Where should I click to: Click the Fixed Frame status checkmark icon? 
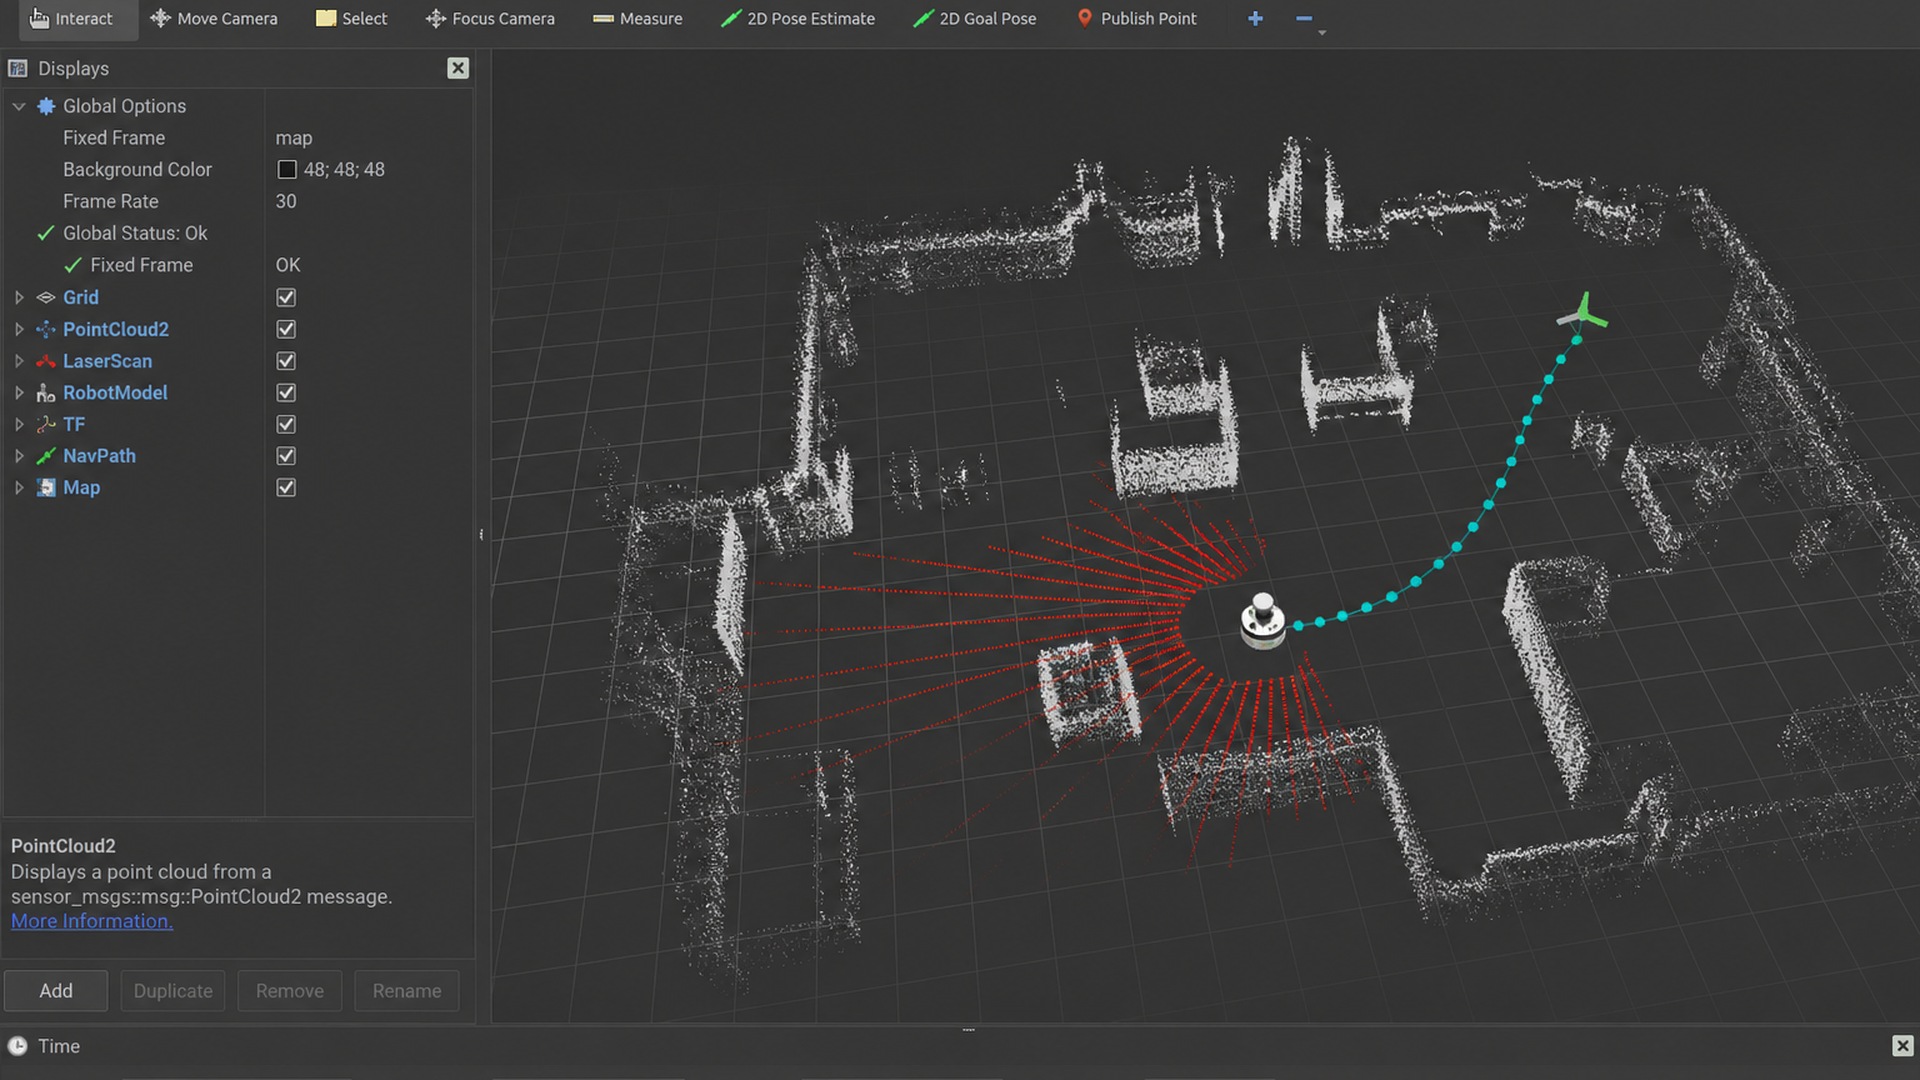73,265
